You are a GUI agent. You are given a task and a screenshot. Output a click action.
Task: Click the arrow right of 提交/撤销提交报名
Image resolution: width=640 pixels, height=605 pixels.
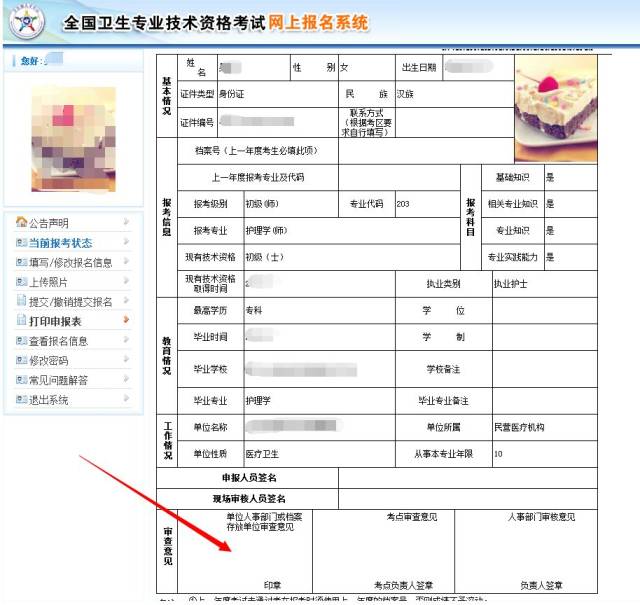tap(126, 300)
